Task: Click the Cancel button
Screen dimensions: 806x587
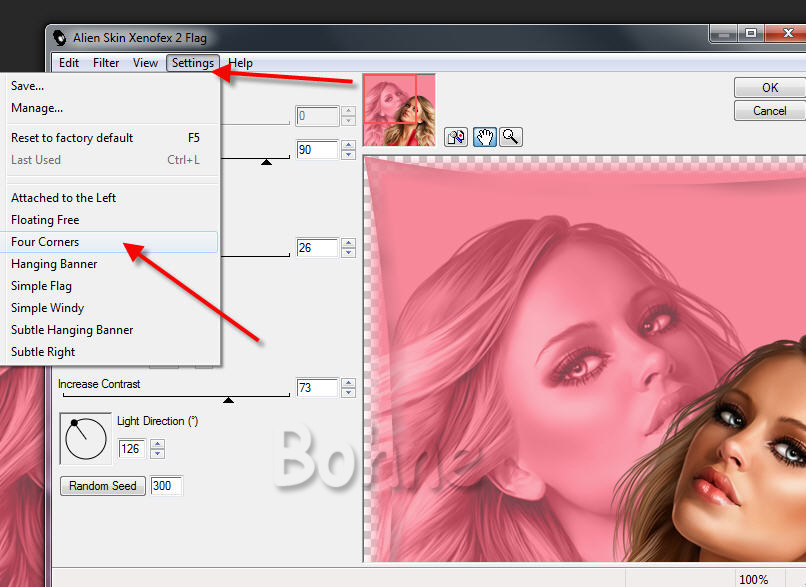Action: pyautogui.click(x=770, y=111)
